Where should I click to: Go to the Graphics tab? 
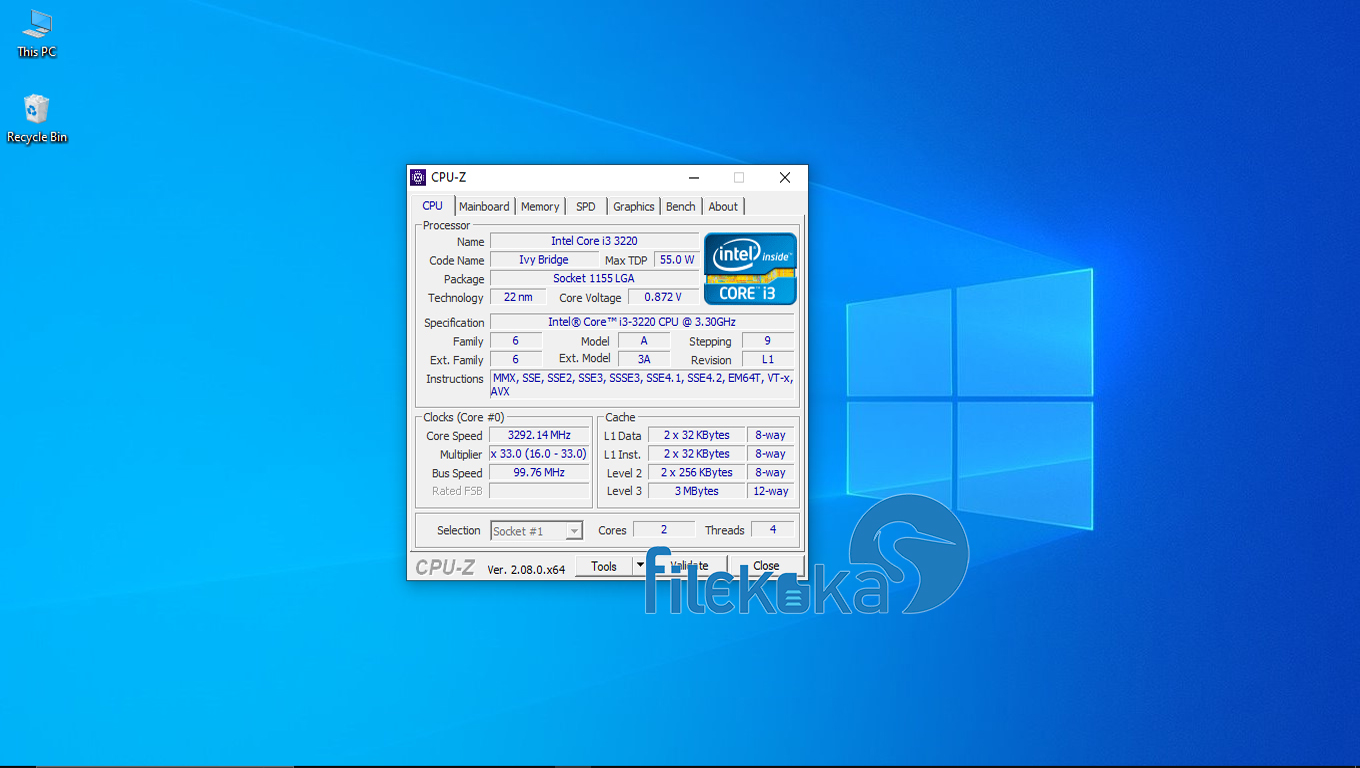point(634,207)
